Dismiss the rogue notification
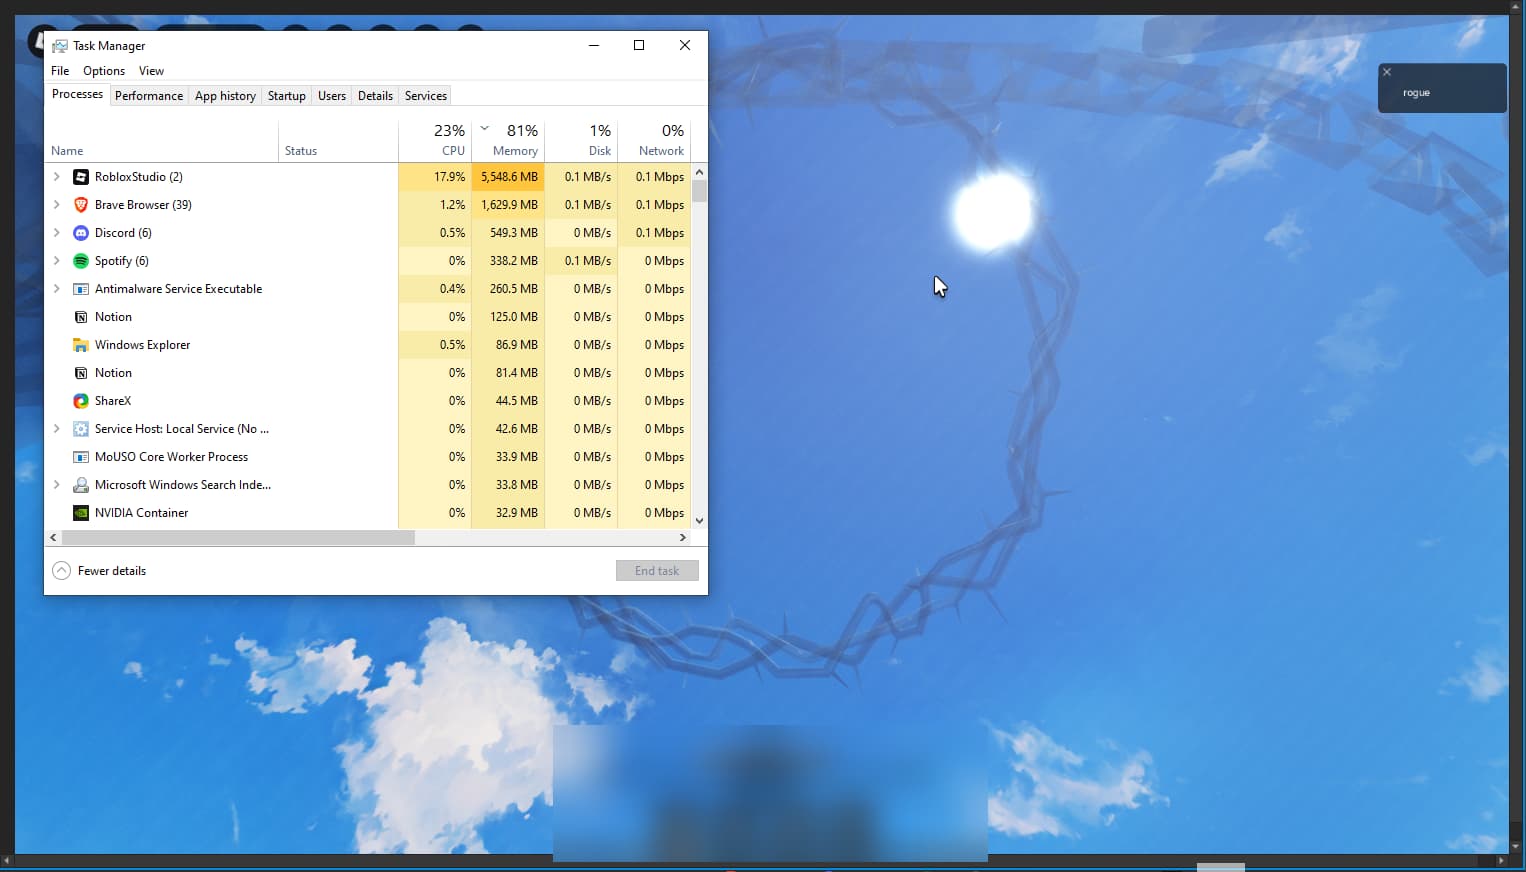The image size is (1526, 872). [1387, 71]
